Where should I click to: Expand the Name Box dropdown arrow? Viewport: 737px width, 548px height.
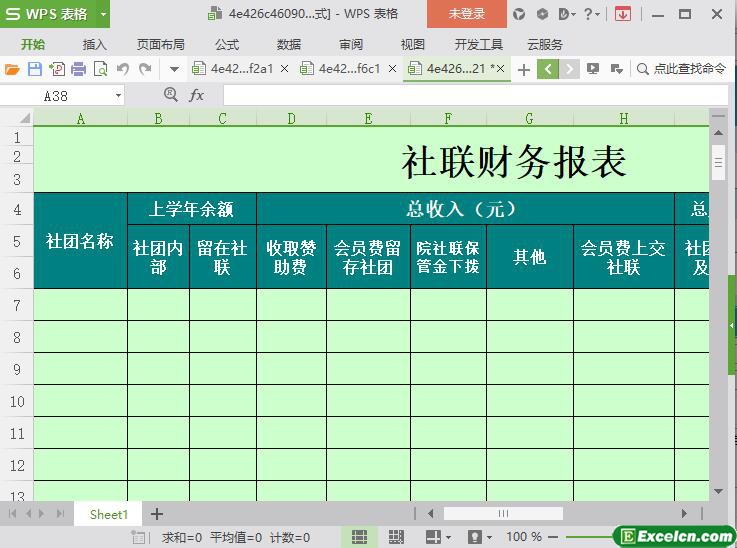click(x=118, y=95)
